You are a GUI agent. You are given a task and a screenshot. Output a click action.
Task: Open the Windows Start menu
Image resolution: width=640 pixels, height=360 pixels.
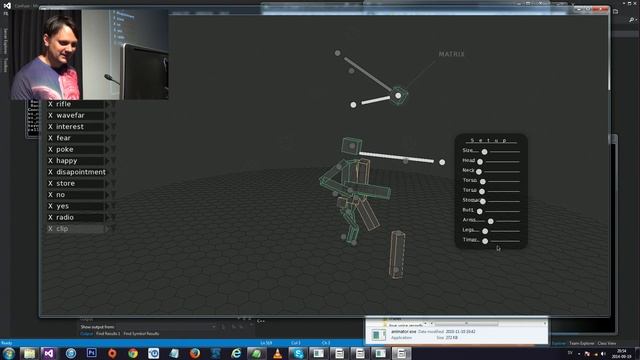[x=8, y=353]
